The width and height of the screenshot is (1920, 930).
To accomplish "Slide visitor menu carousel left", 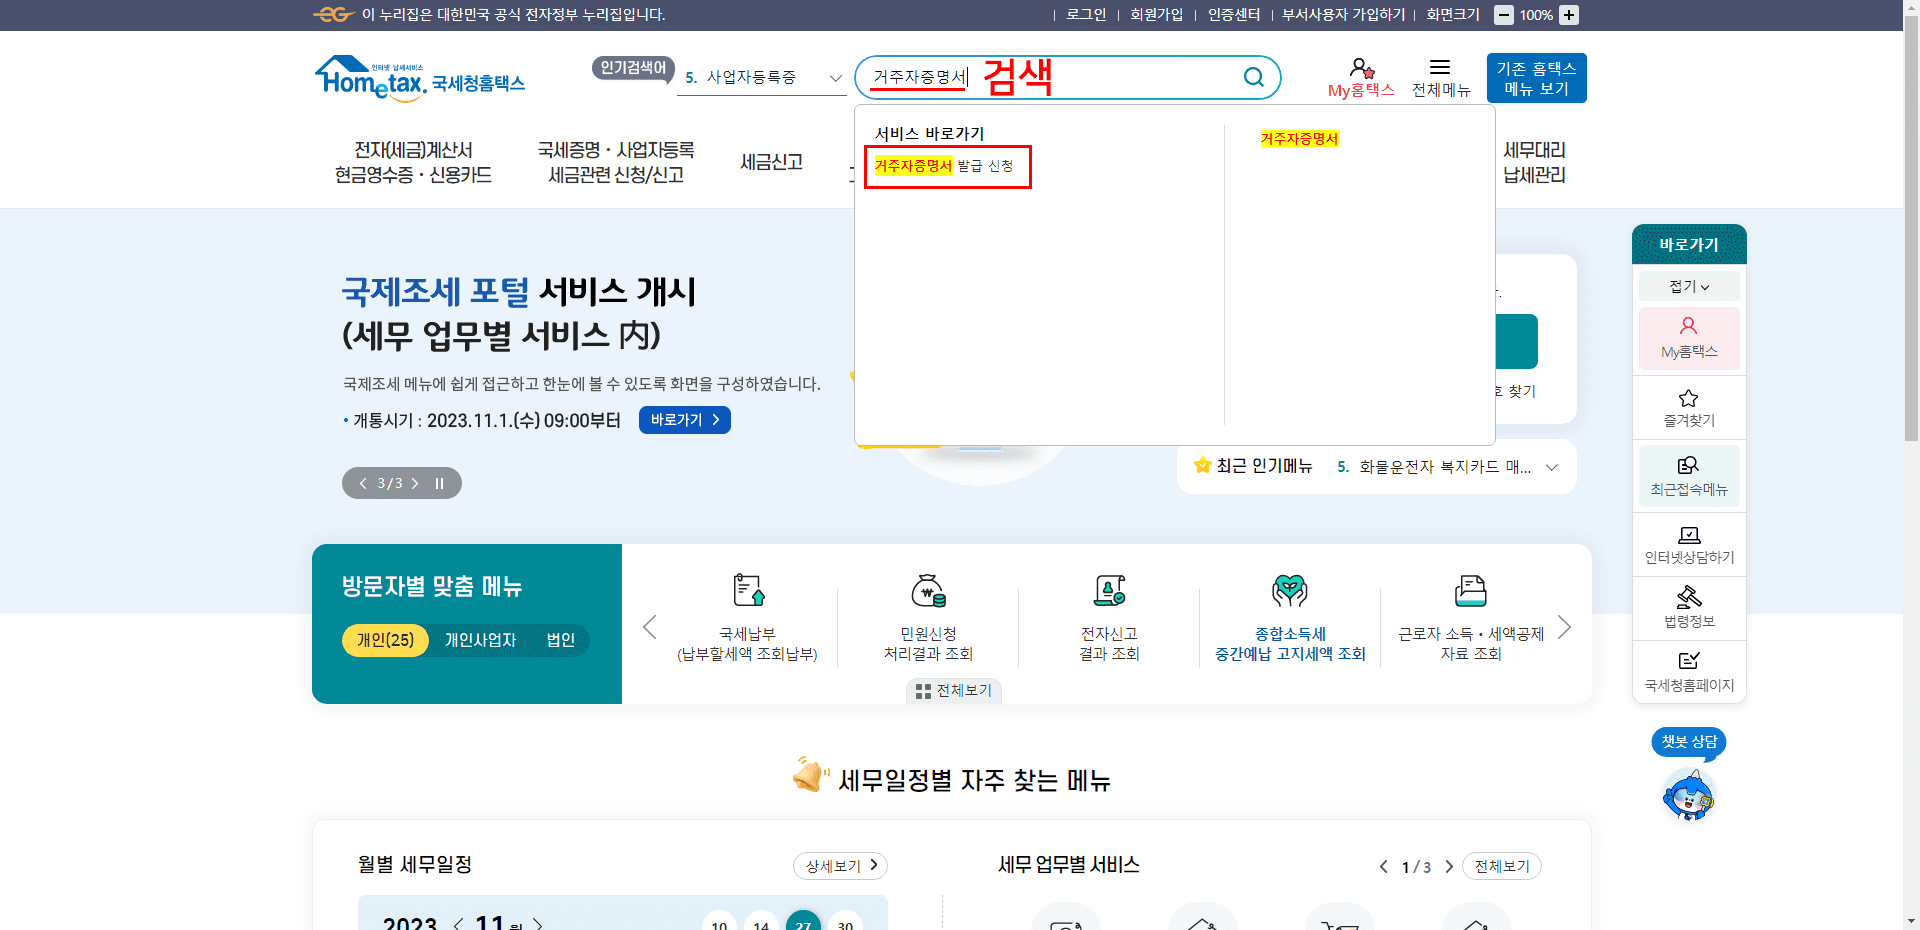I will click(x=649, y=627).
